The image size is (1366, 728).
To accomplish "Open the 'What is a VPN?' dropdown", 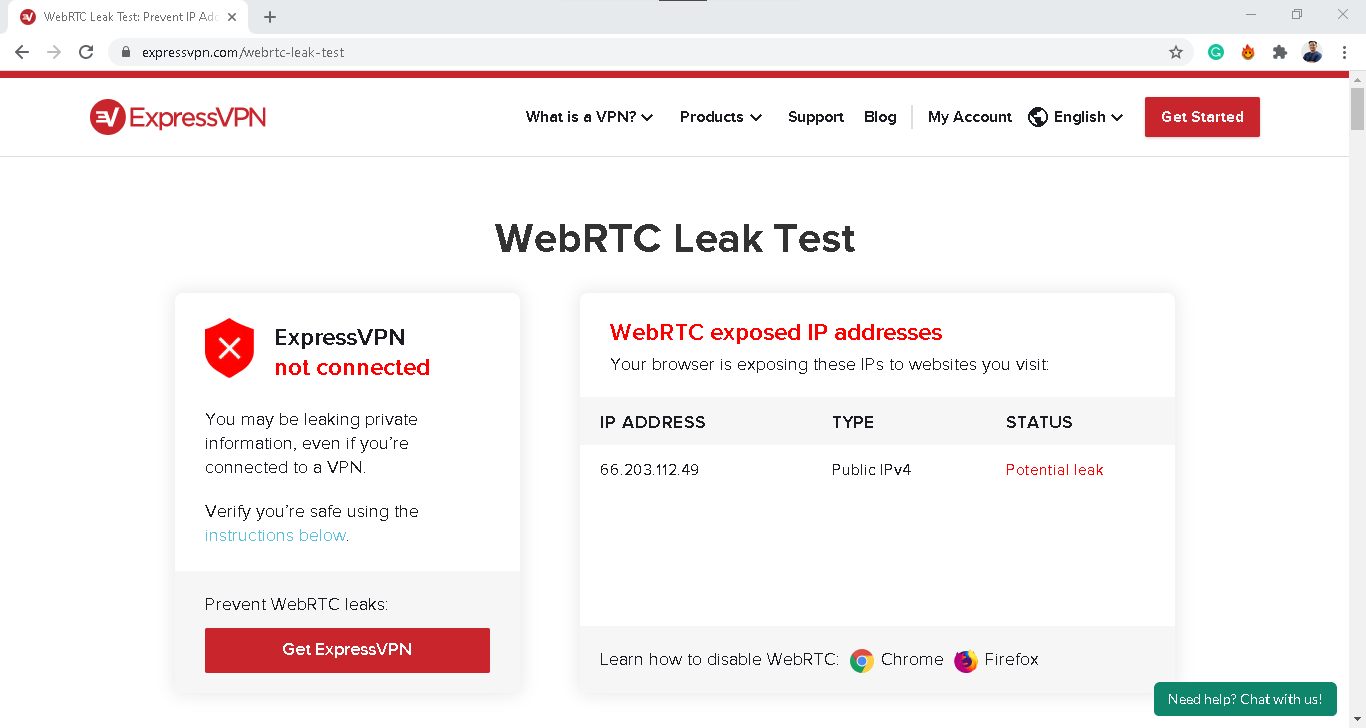I will pyautogui.click(x=589, y=117).
